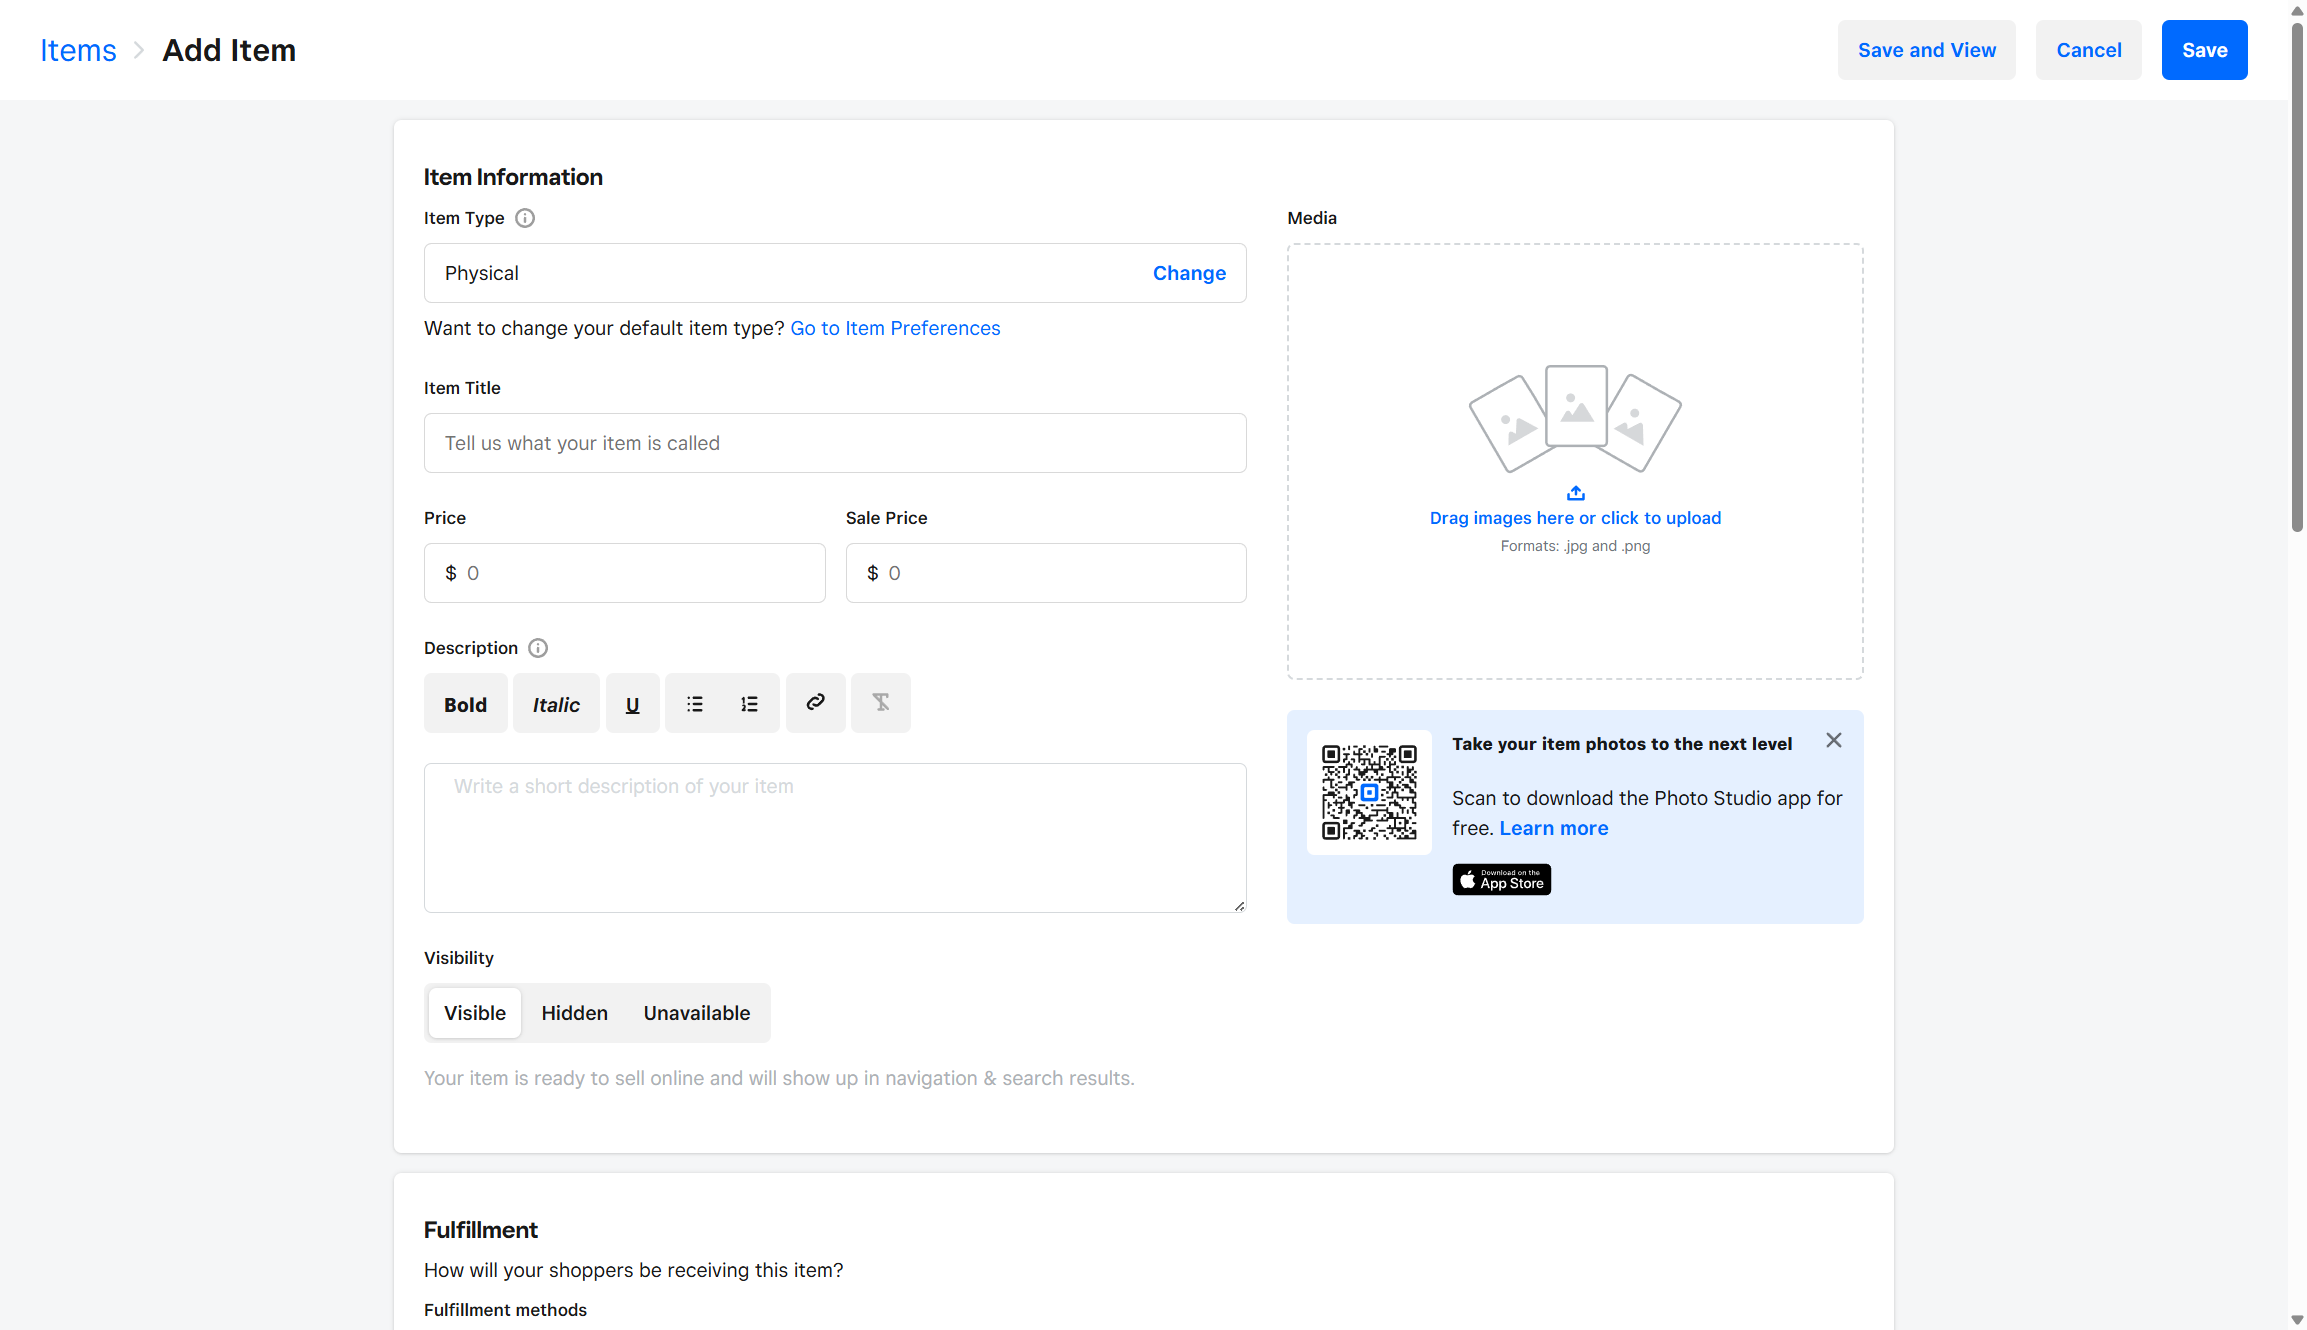Open Go to Item Preferences link
Screen dimensions: 2307x1330
pyautogui.click(x=894, y=328)
